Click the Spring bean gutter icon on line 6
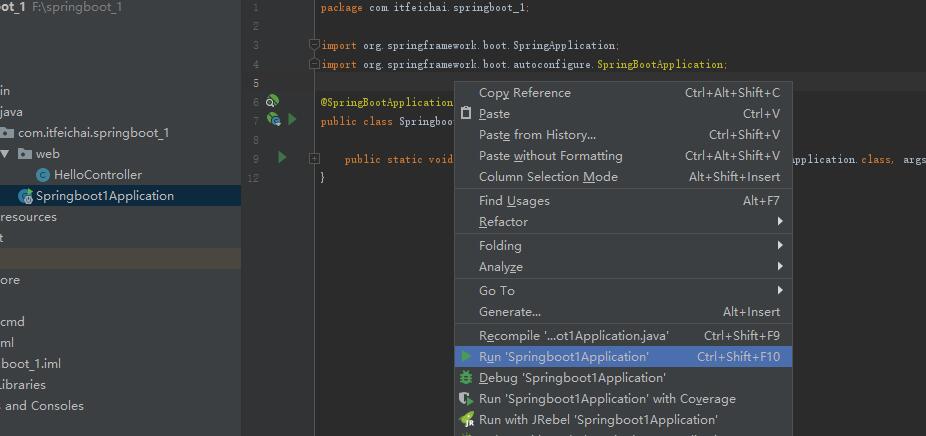Screen dimensions: 926x436 click(272, 100)
